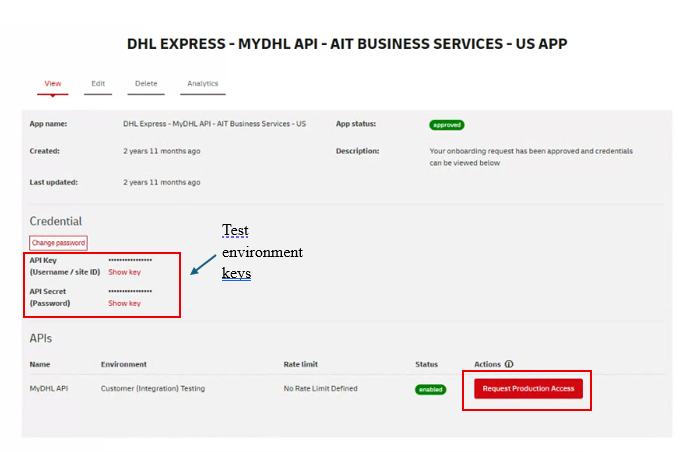This screenshot has width=684, height=452.
Task: Click the Request Production Access button
Action: click(x=527, y=388)
